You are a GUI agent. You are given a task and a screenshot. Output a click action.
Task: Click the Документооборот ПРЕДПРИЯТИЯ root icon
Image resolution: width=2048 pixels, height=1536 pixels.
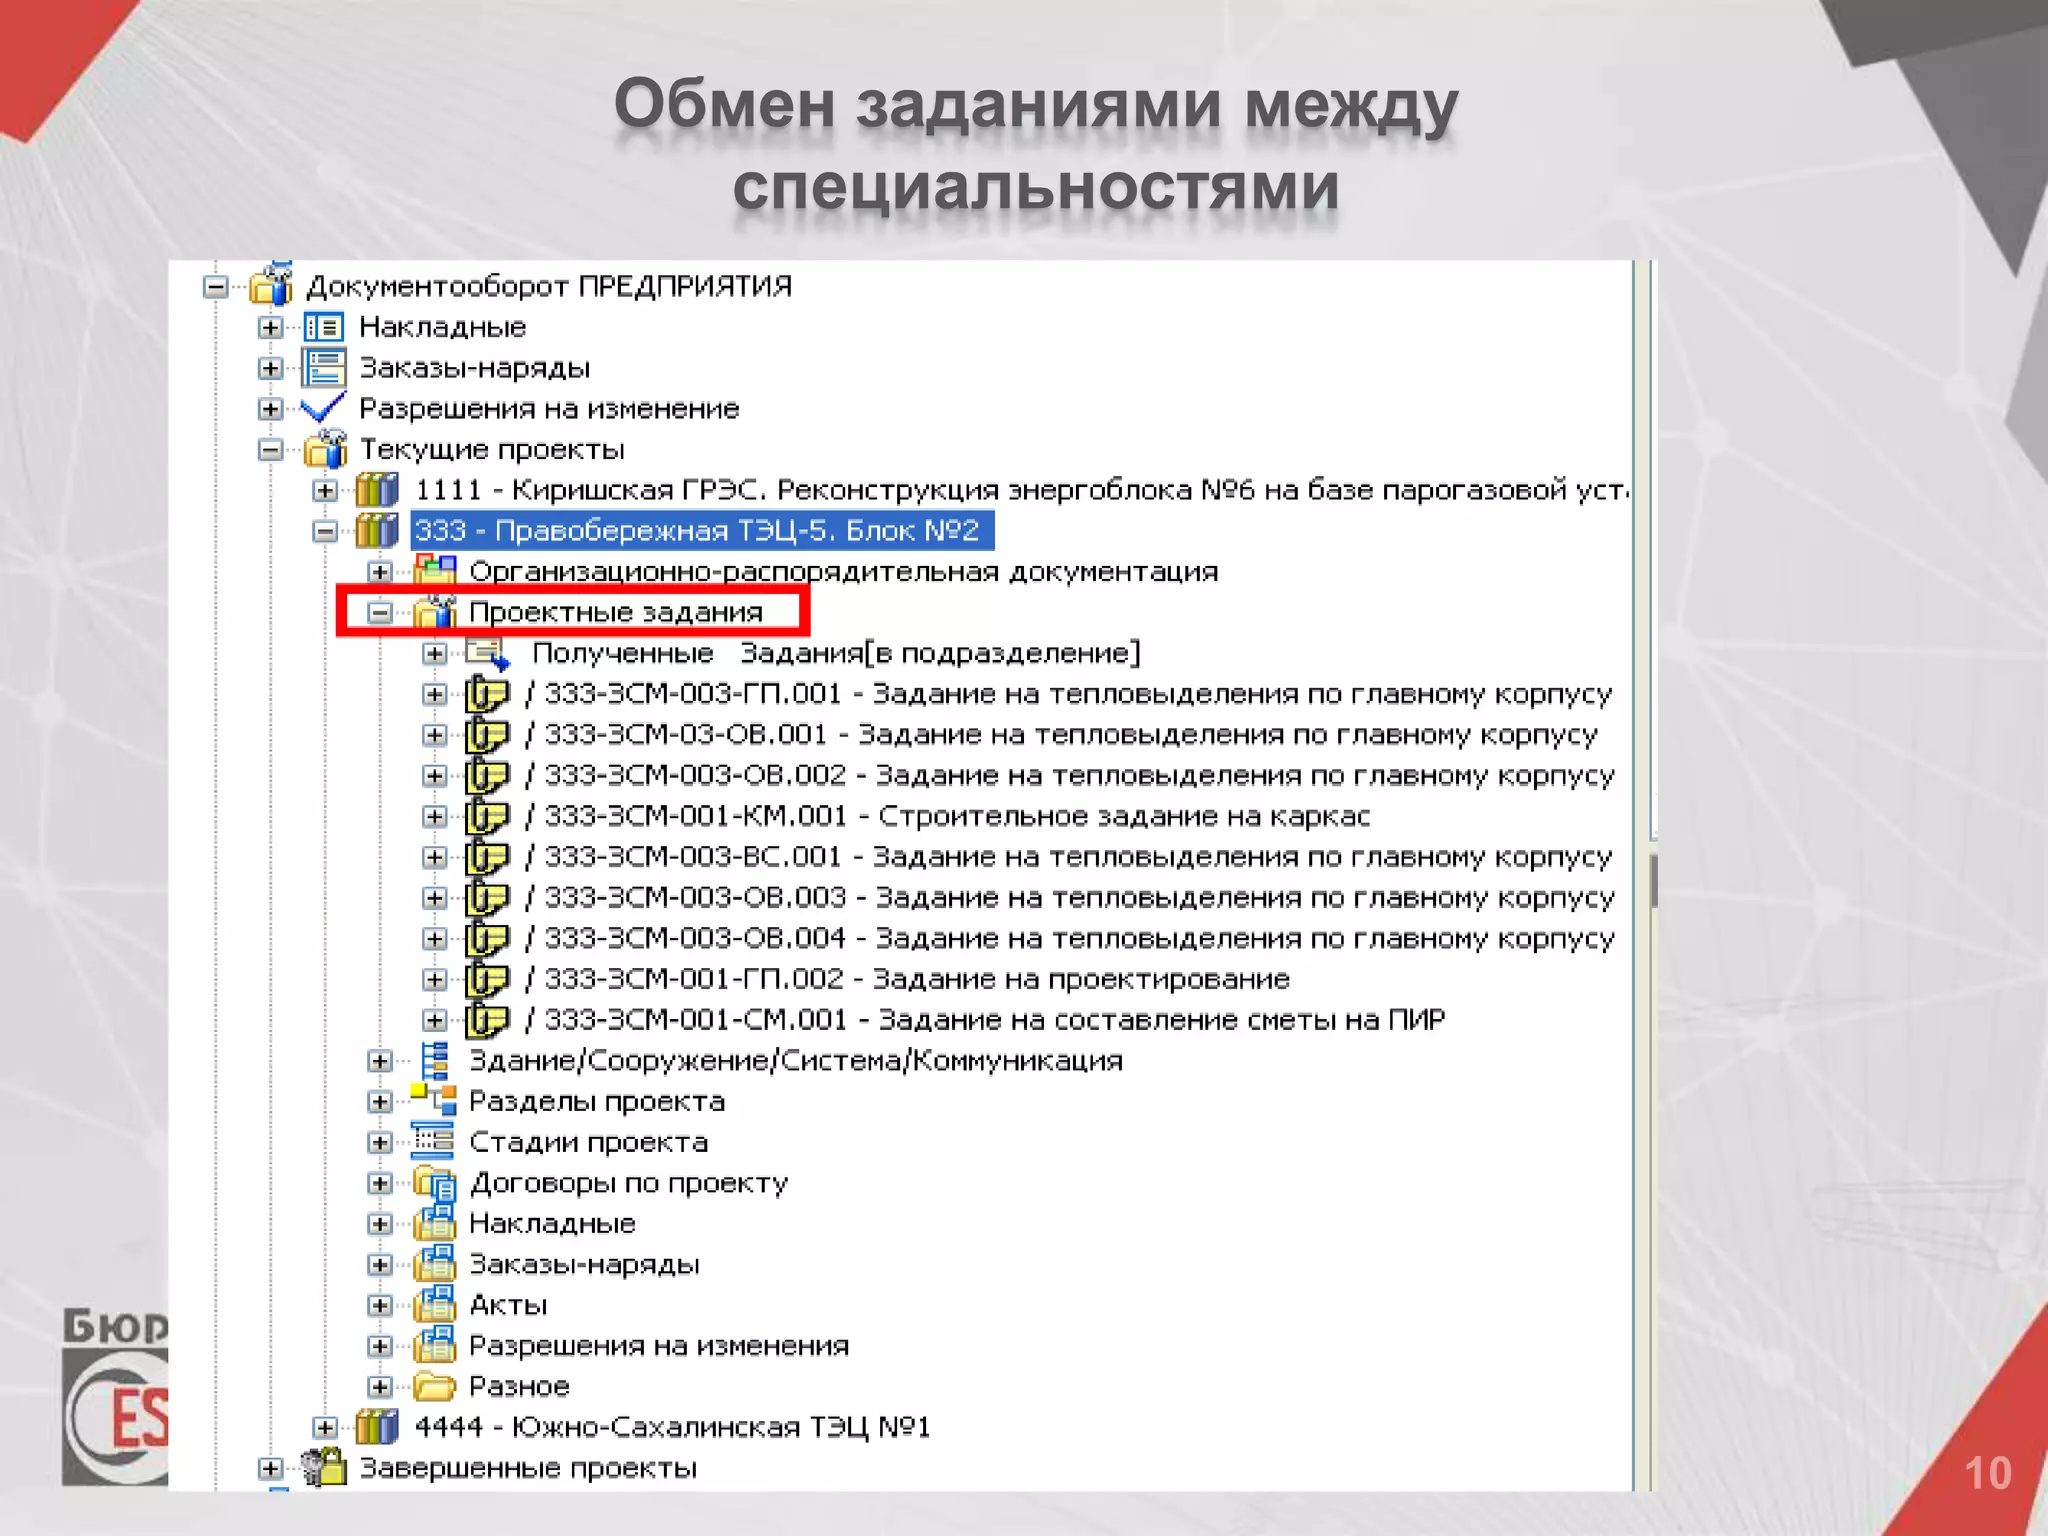coord(270,284)
